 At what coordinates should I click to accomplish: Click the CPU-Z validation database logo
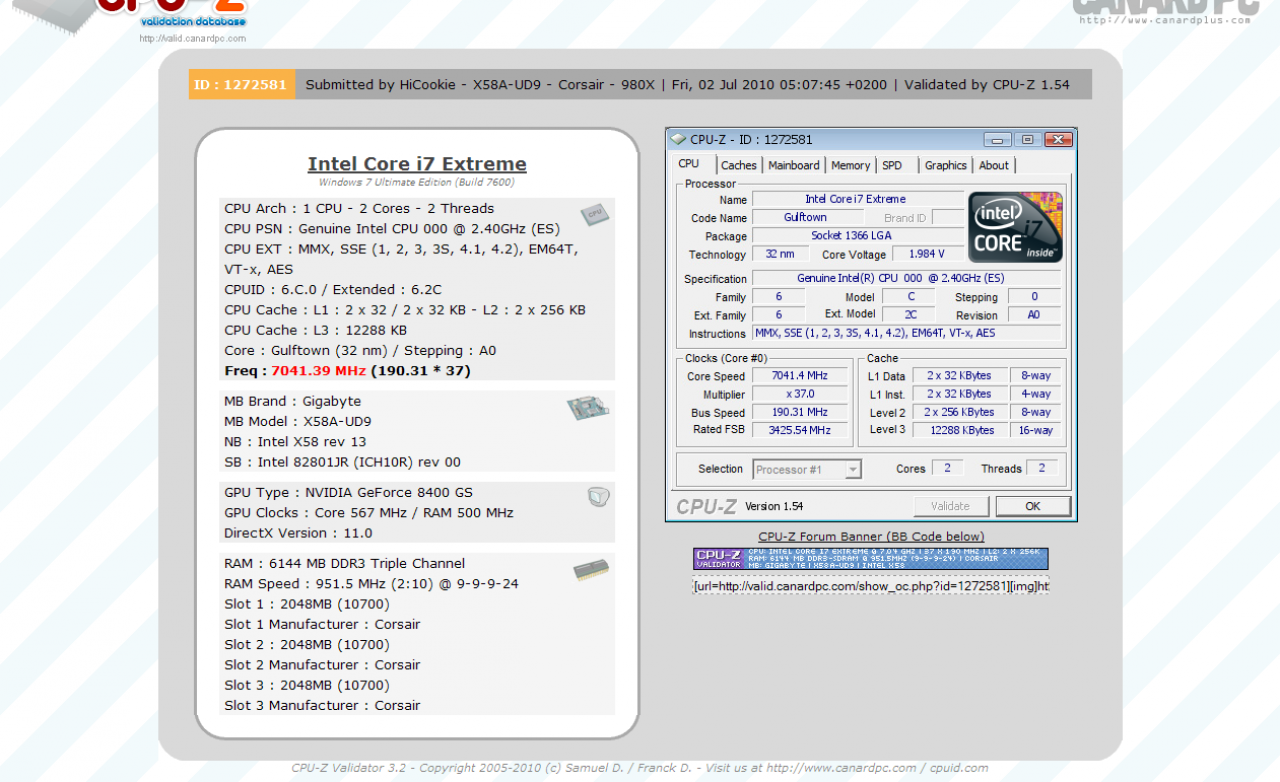click(130, 18)
